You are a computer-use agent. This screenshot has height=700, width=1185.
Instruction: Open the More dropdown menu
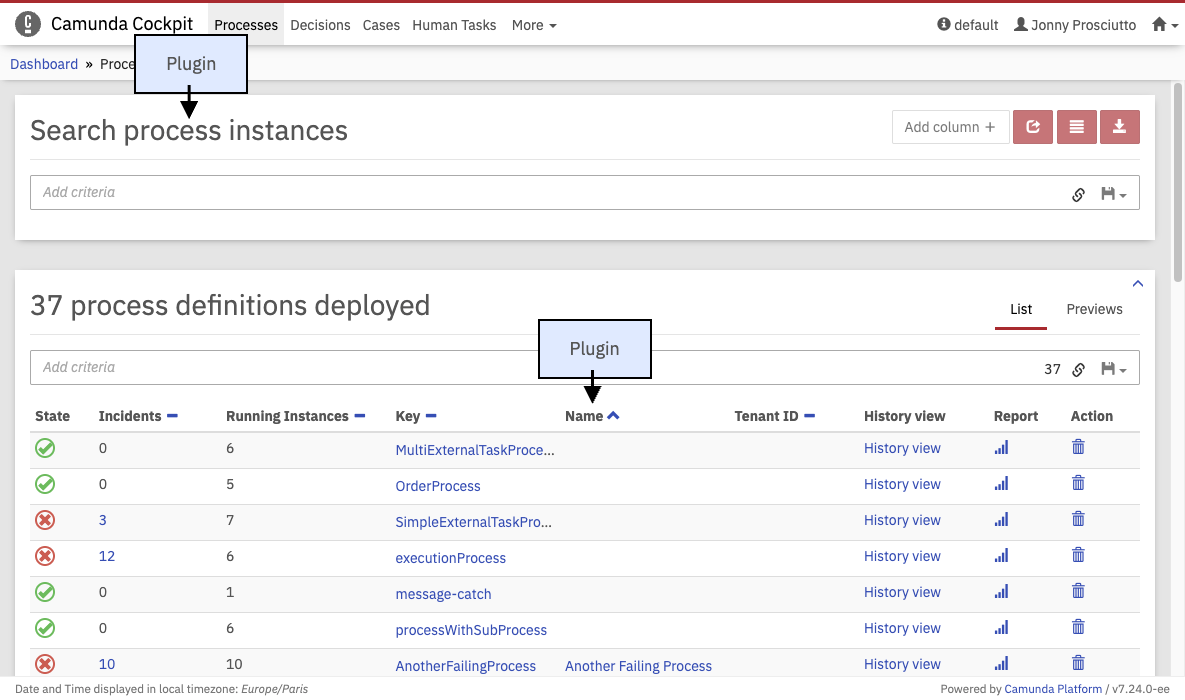(x=534, y=25)
